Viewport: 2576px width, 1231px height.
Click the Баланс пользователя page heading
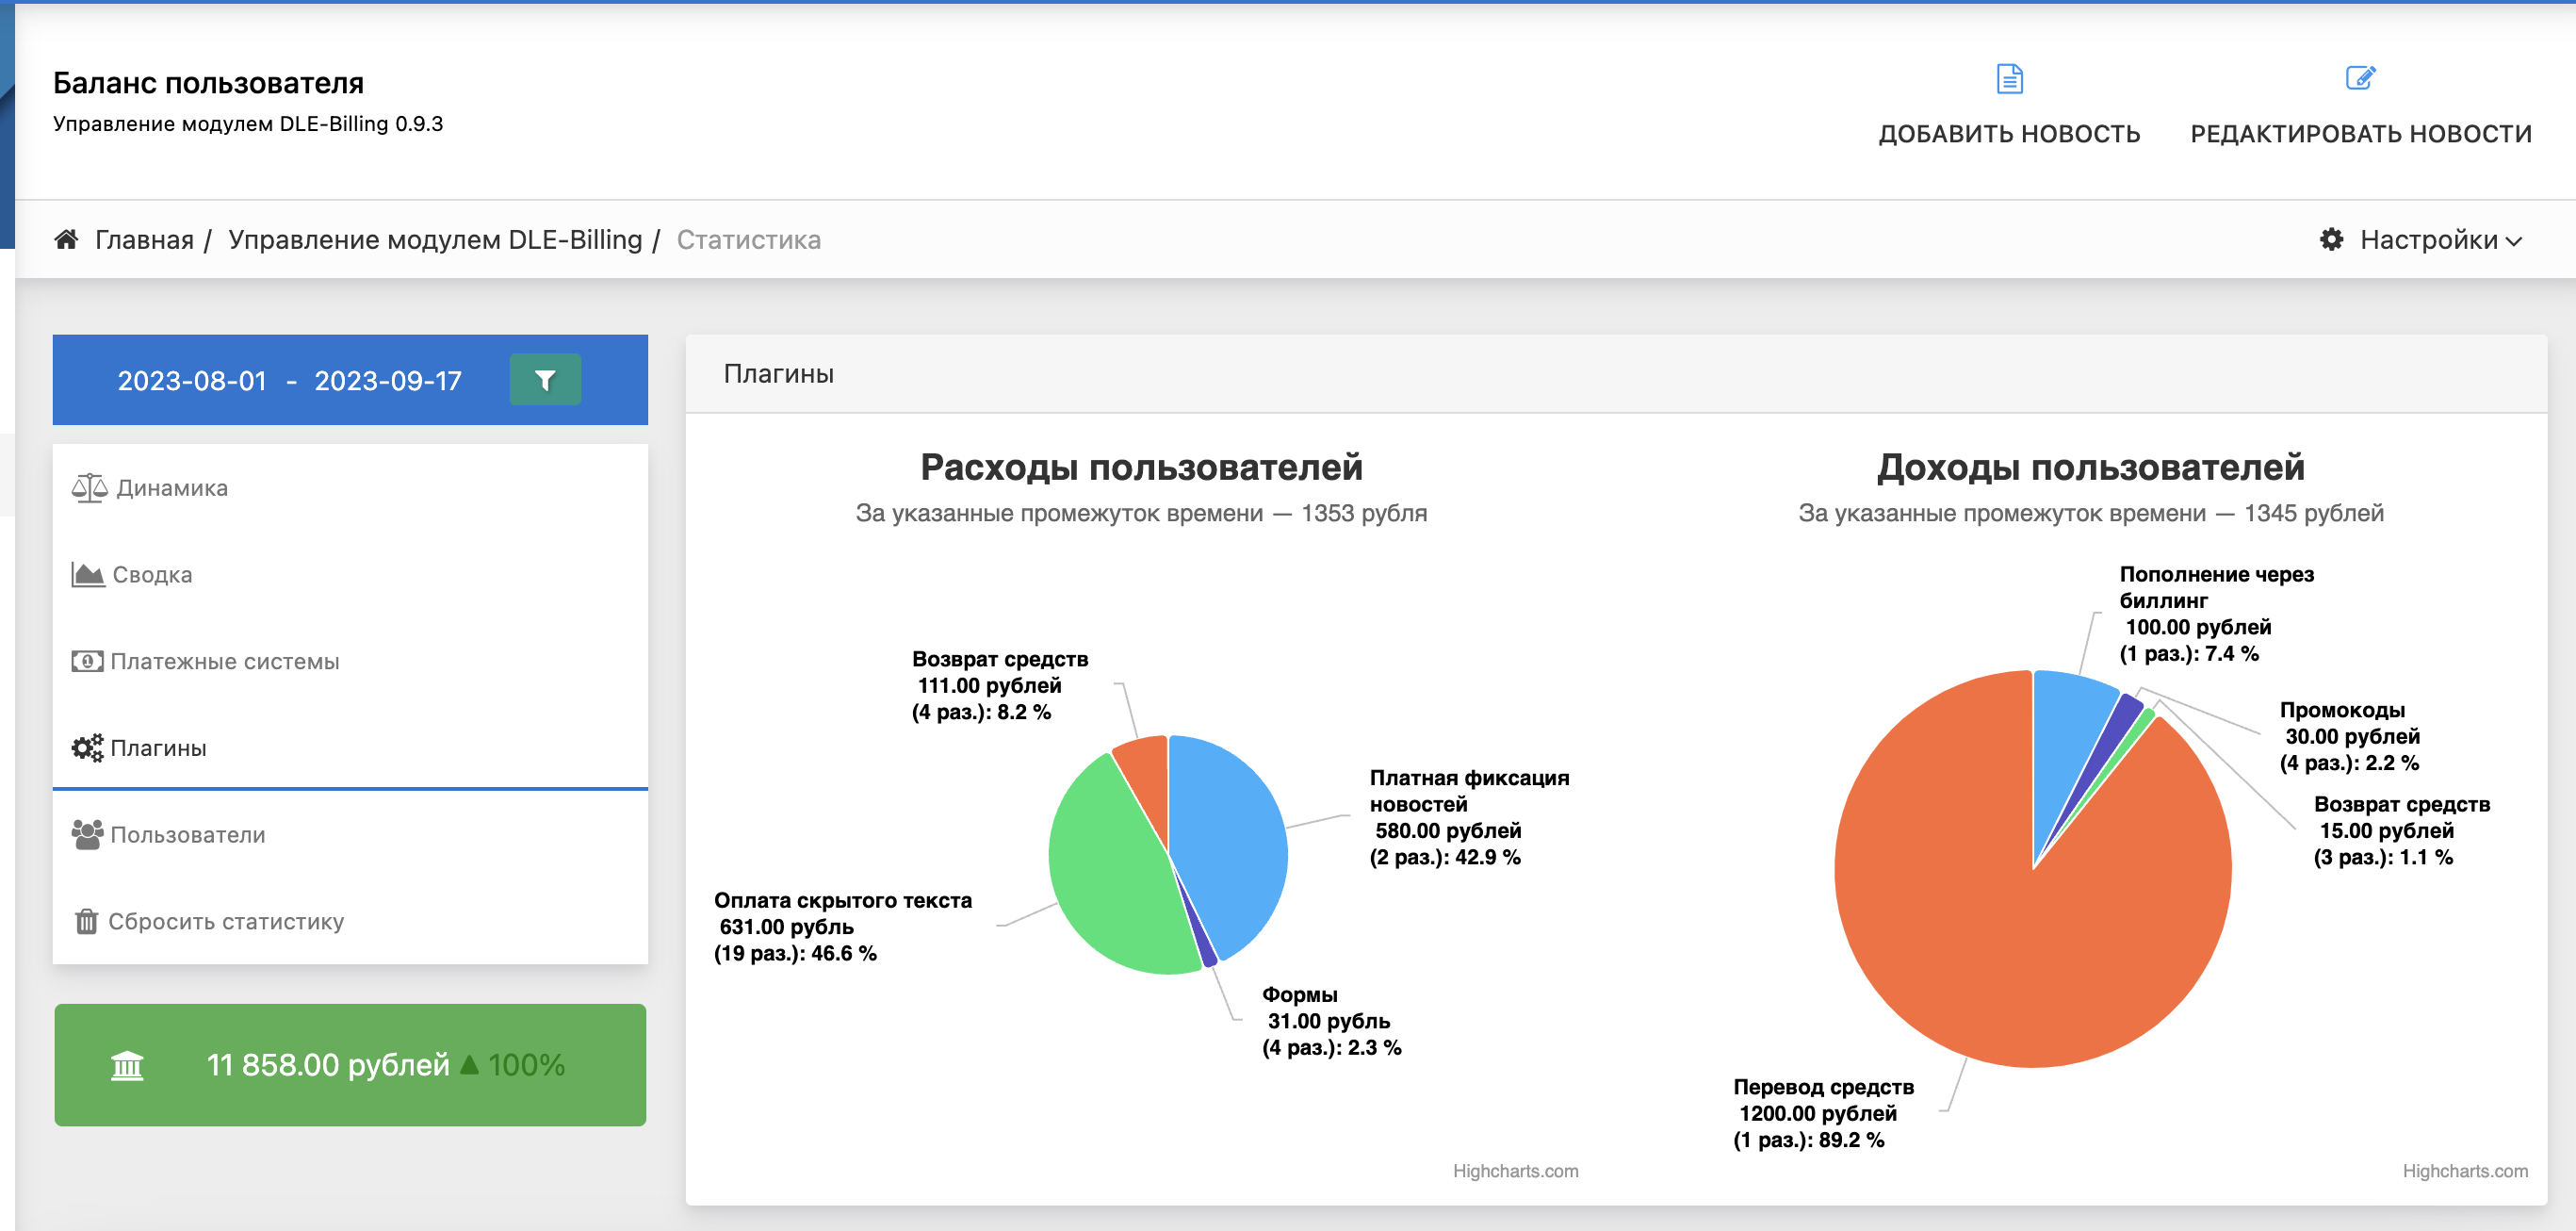208,83
